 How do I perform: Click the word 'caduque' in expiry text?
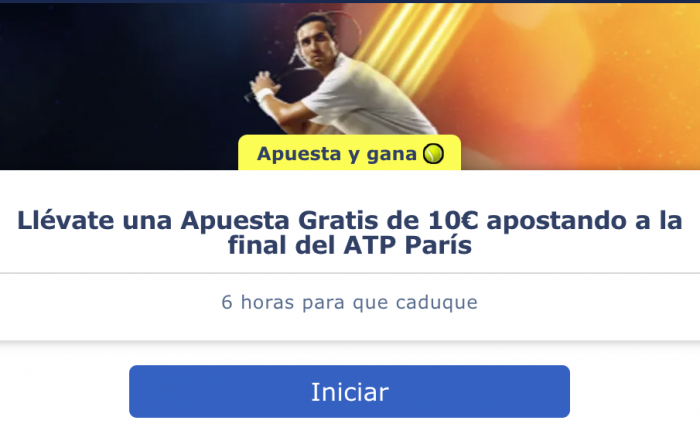(437, 302)
